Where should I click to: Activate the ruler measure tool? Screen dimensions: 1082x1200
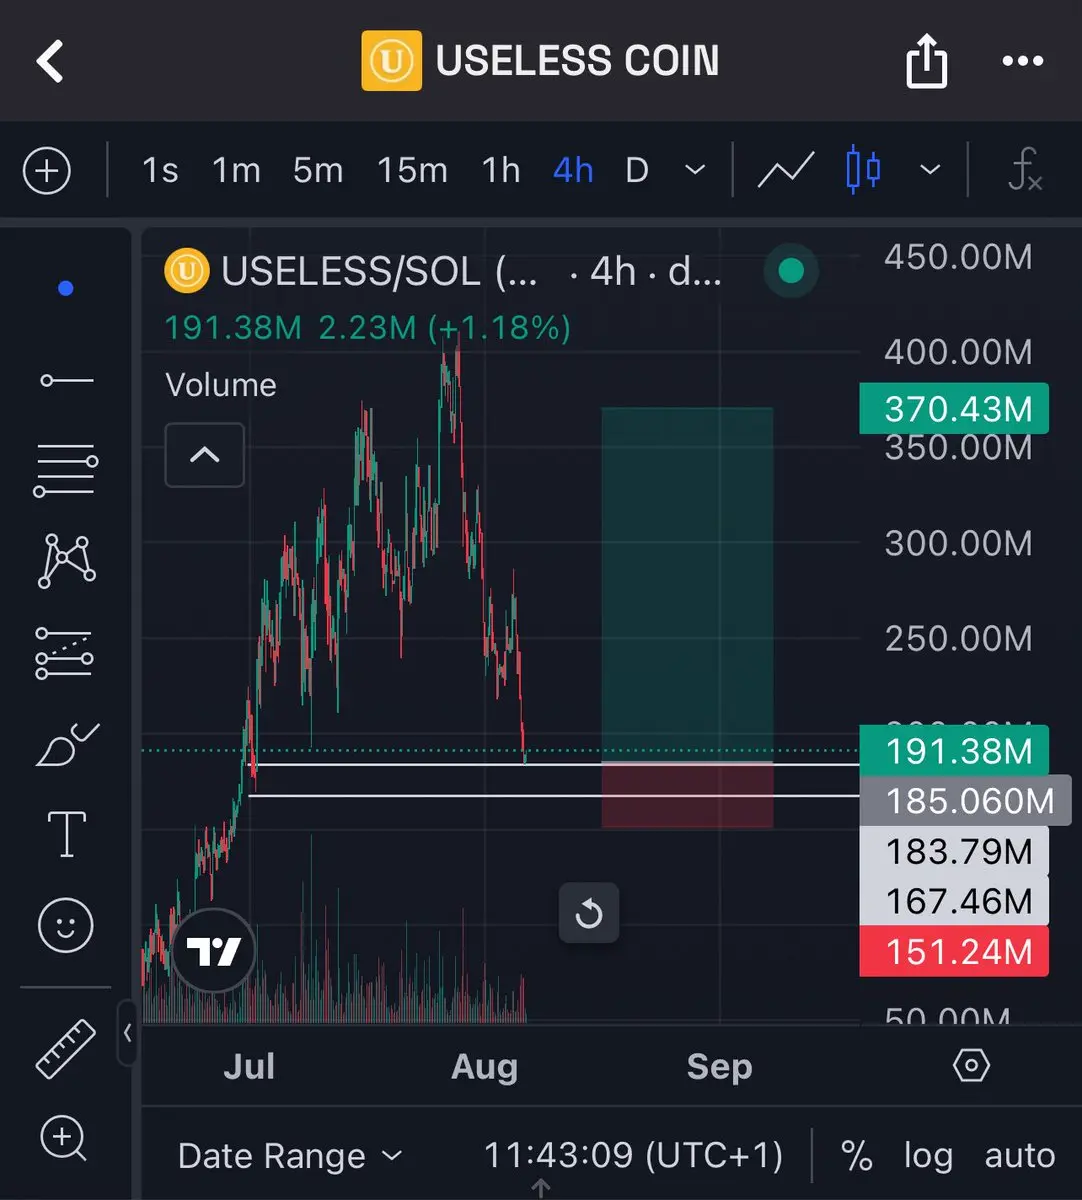pyautogui.click(x=66, y=1048)
